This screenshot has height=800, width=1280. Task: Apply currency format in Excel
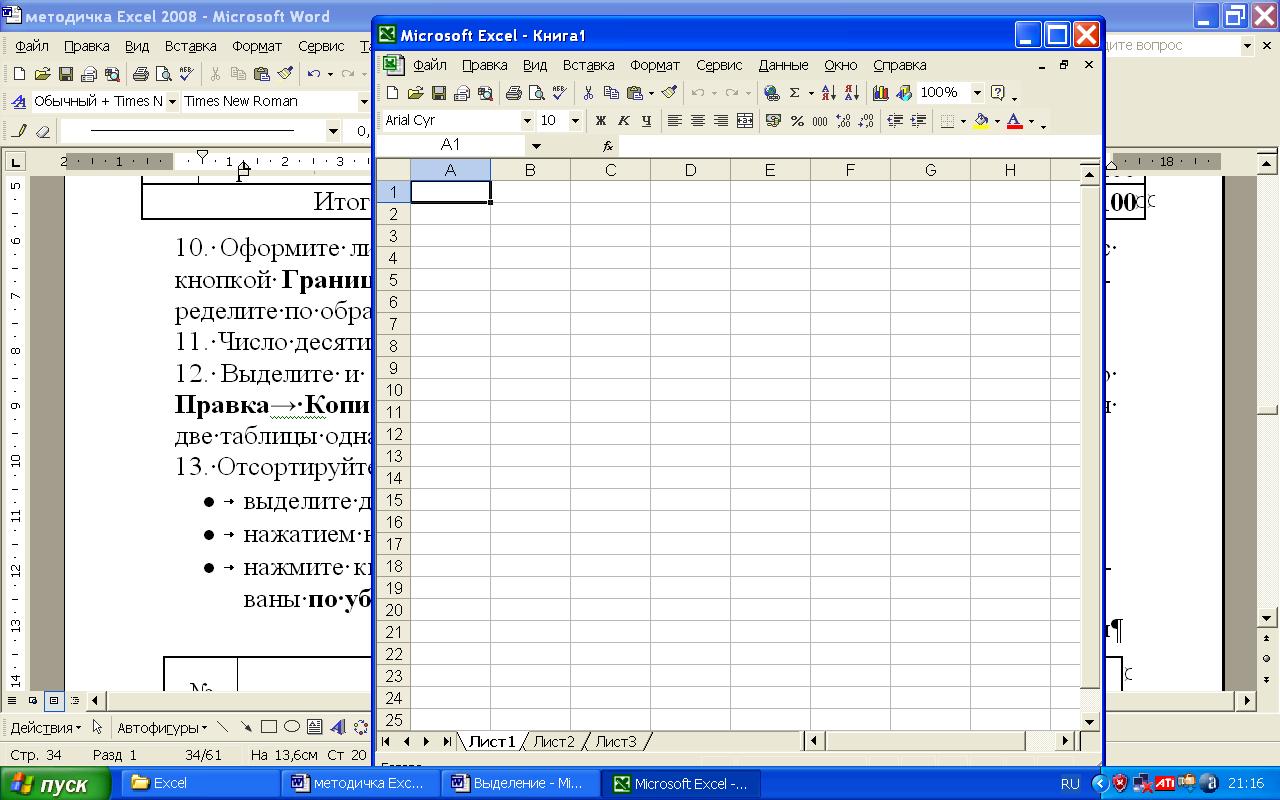[773, 121]
